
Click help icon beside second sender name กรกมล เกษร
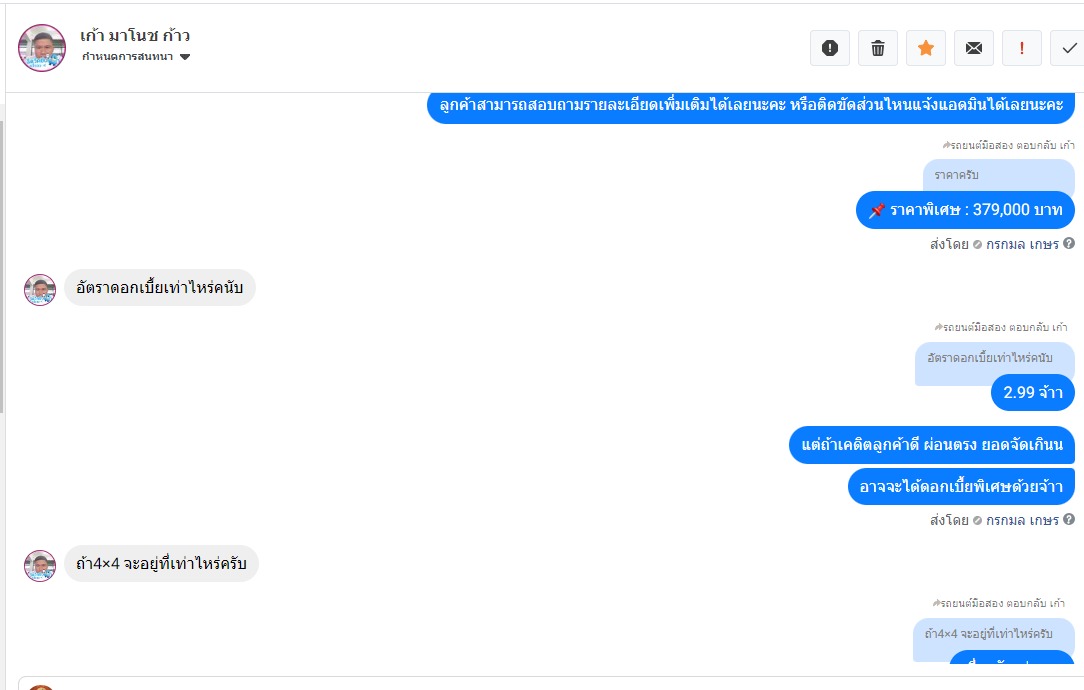[x=1069, y=520]
